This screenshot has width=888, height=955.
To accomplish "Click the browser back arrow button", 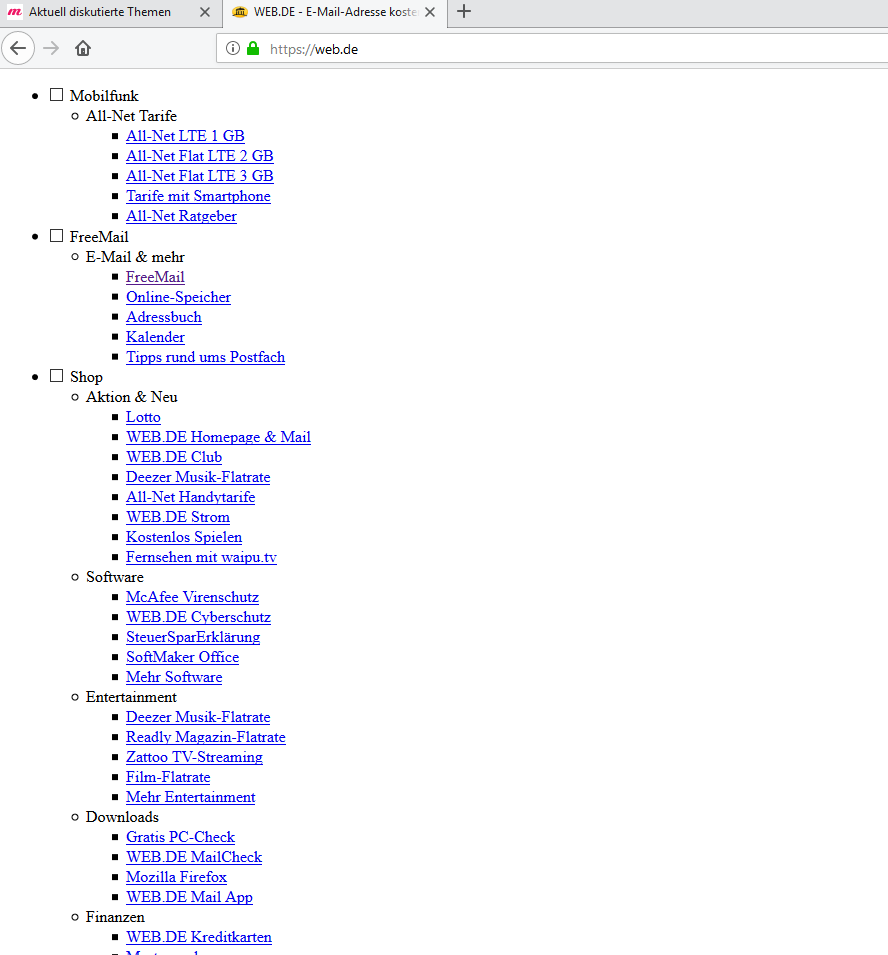I will point(18,48).
